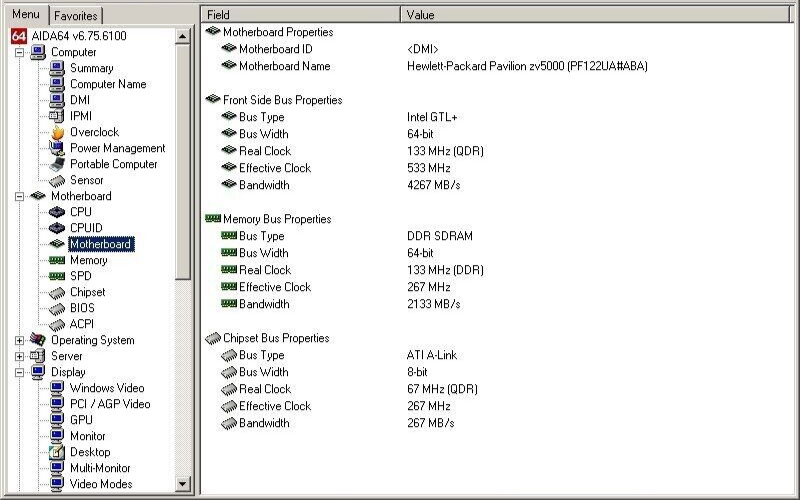
Task: Click the Overclock flame icon
Action: (x=57, y=132)
